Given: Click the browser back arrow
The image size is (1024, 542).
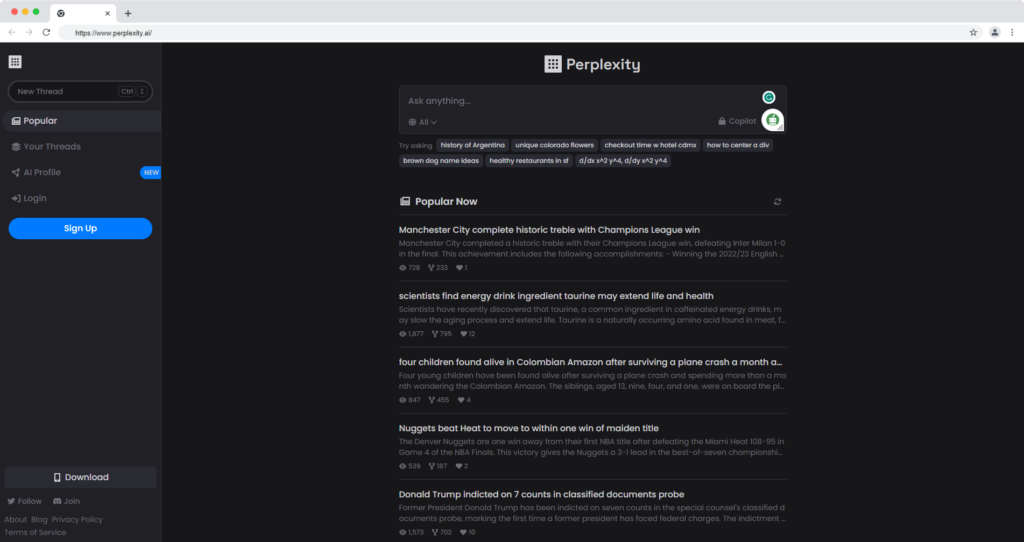Looking at the screenshot, I should point(12,33).
